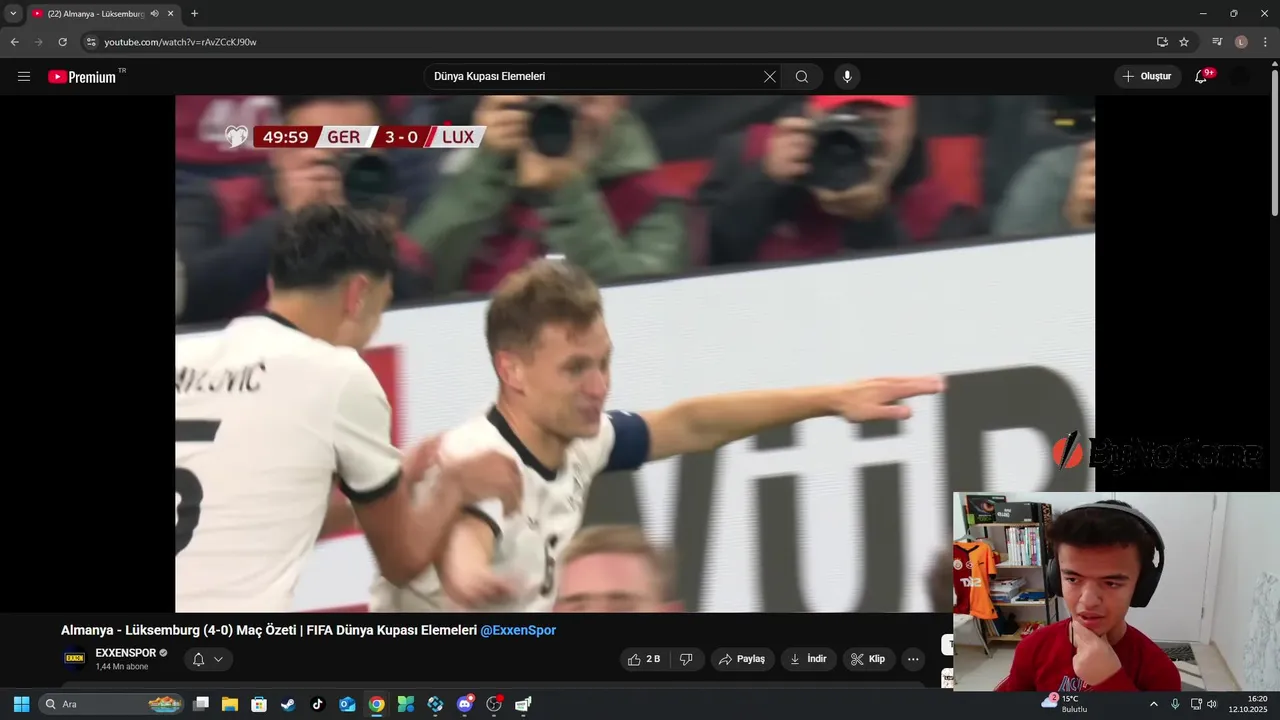Download the video with İndir
Viewport: 1280px width, 720px height.
[x=808, y=659]
